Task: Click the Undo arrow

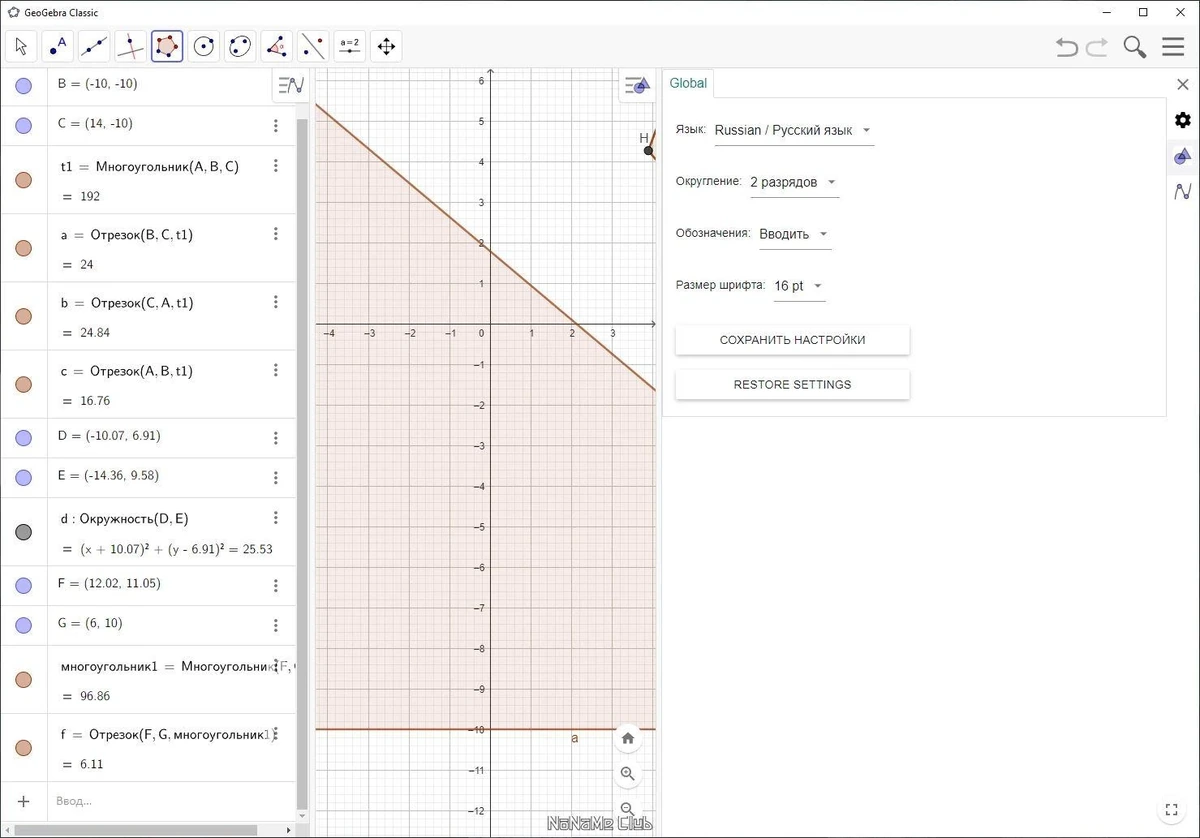Action: pyautogui.click(x=1067, y=47)
